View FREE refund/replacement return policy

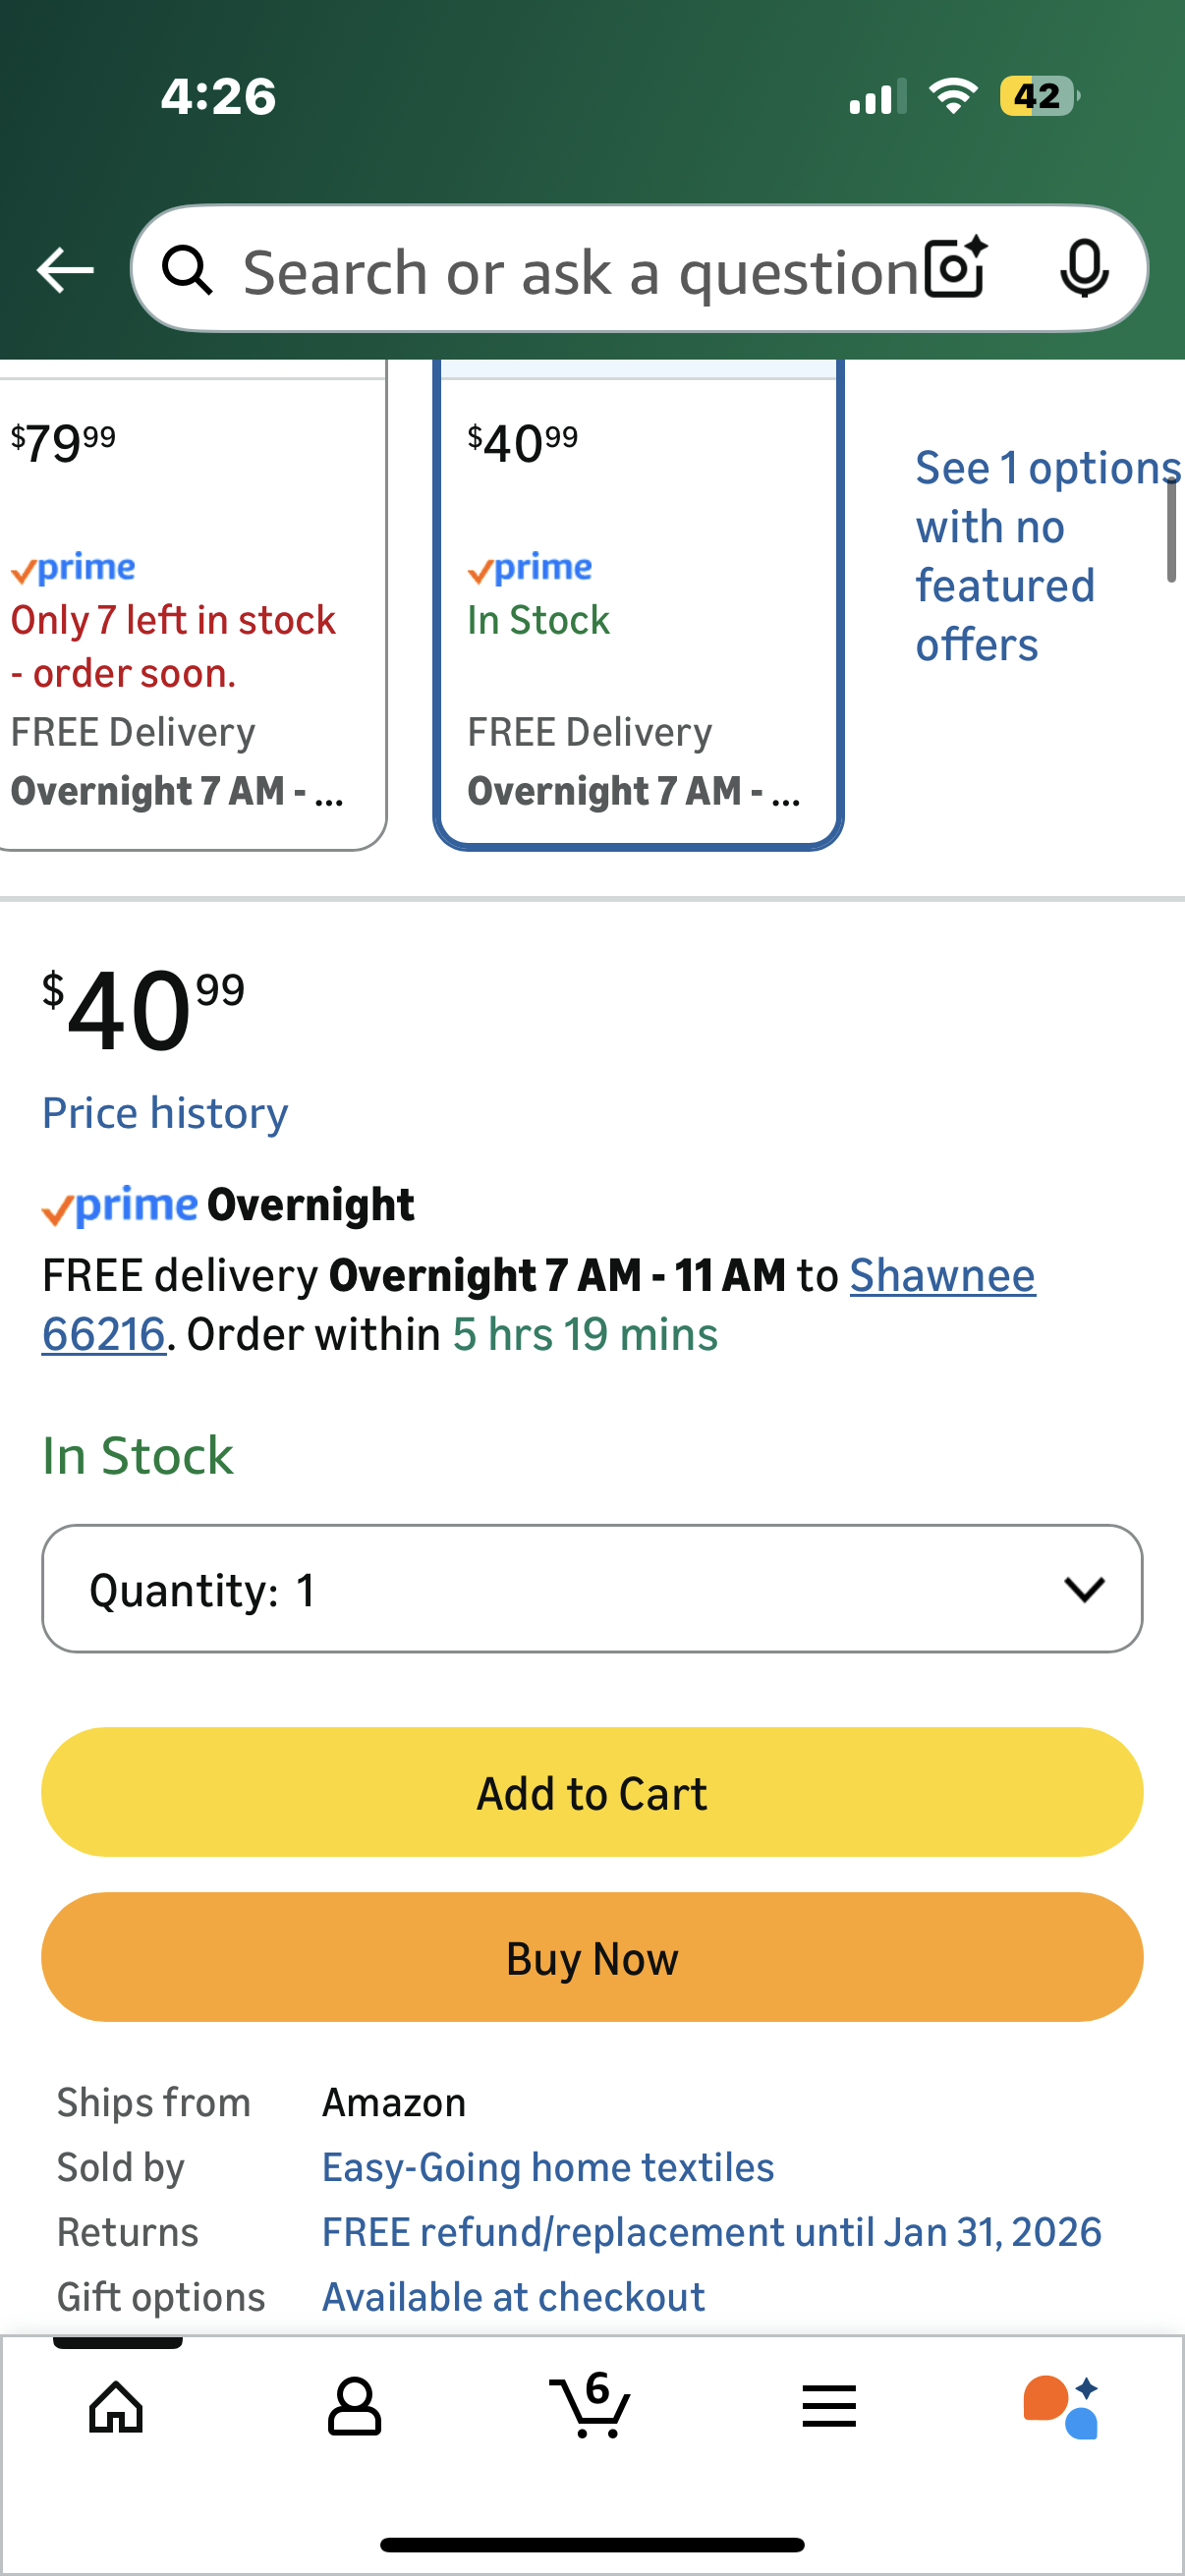(x=711, y=2232)
